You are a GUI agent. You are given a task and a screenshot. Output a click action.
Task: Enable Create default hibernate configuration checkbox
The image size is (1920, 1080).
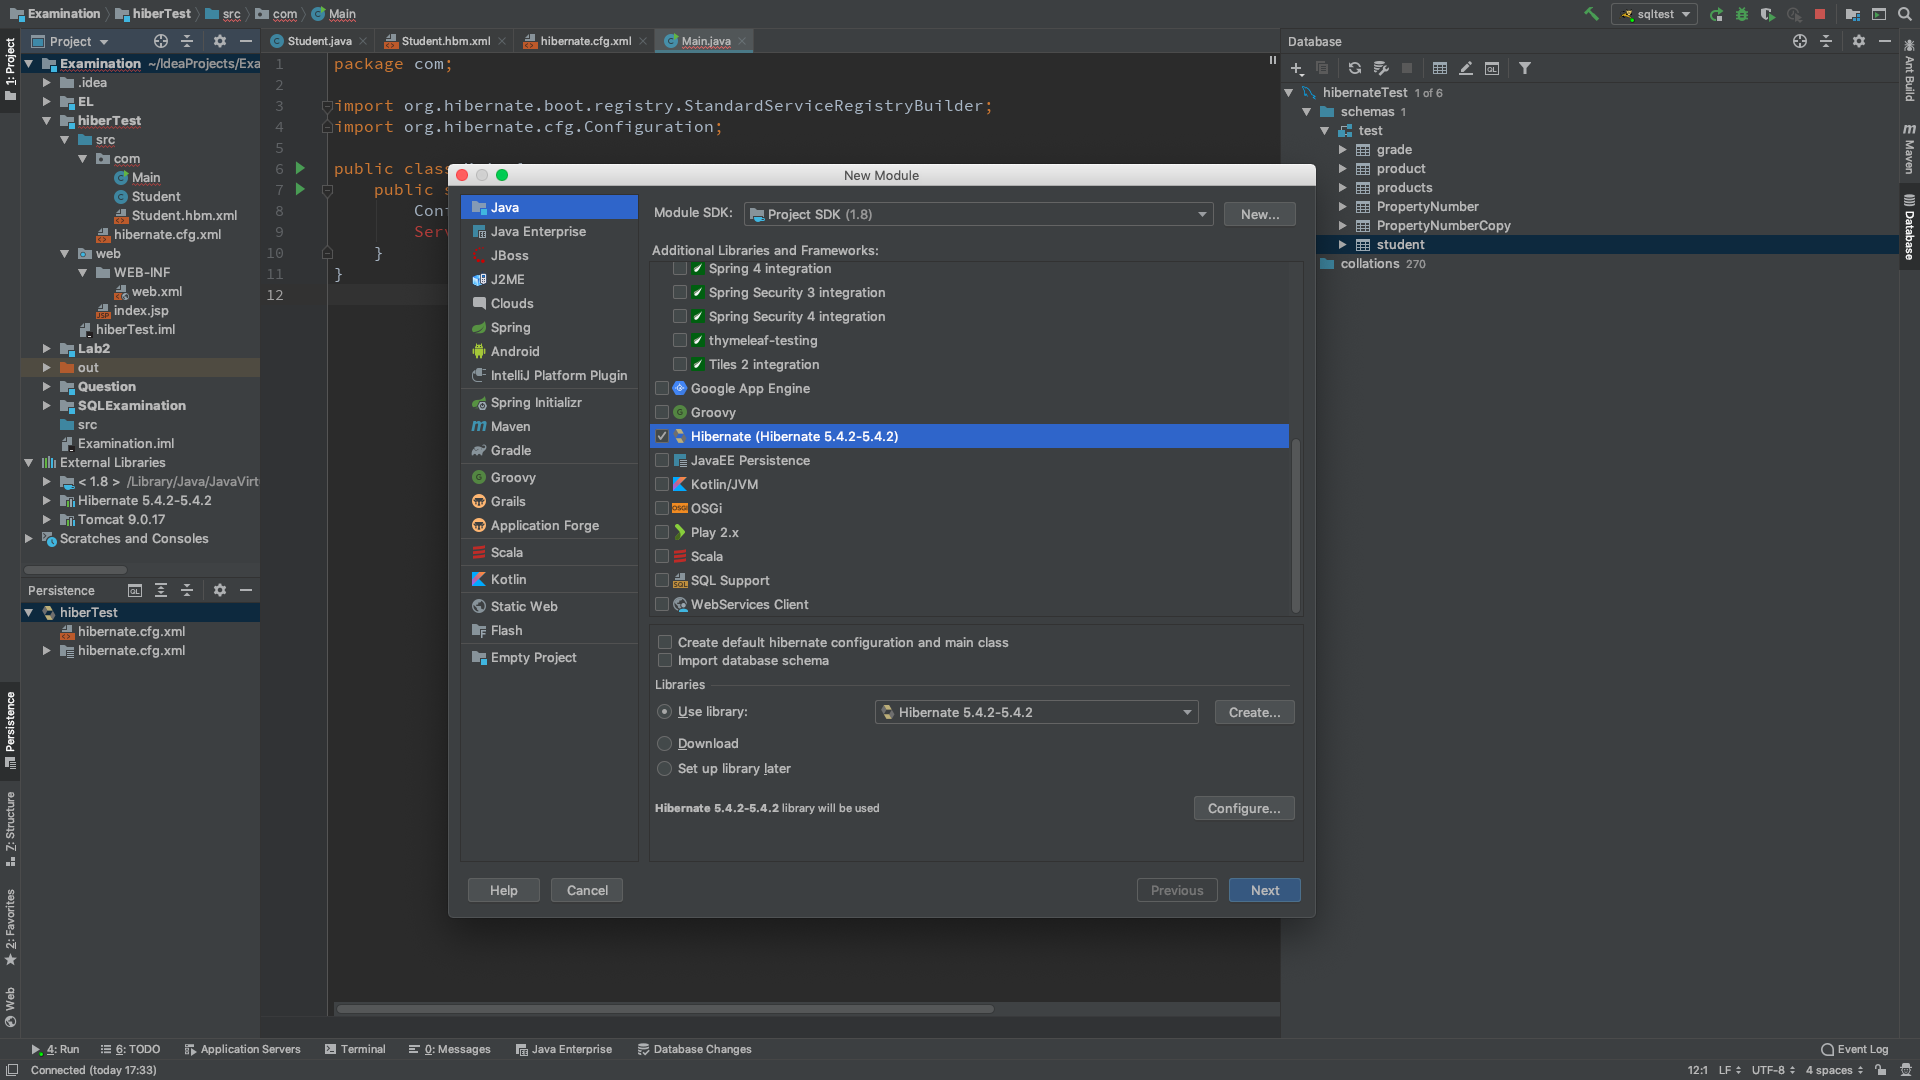click(665, 643)
